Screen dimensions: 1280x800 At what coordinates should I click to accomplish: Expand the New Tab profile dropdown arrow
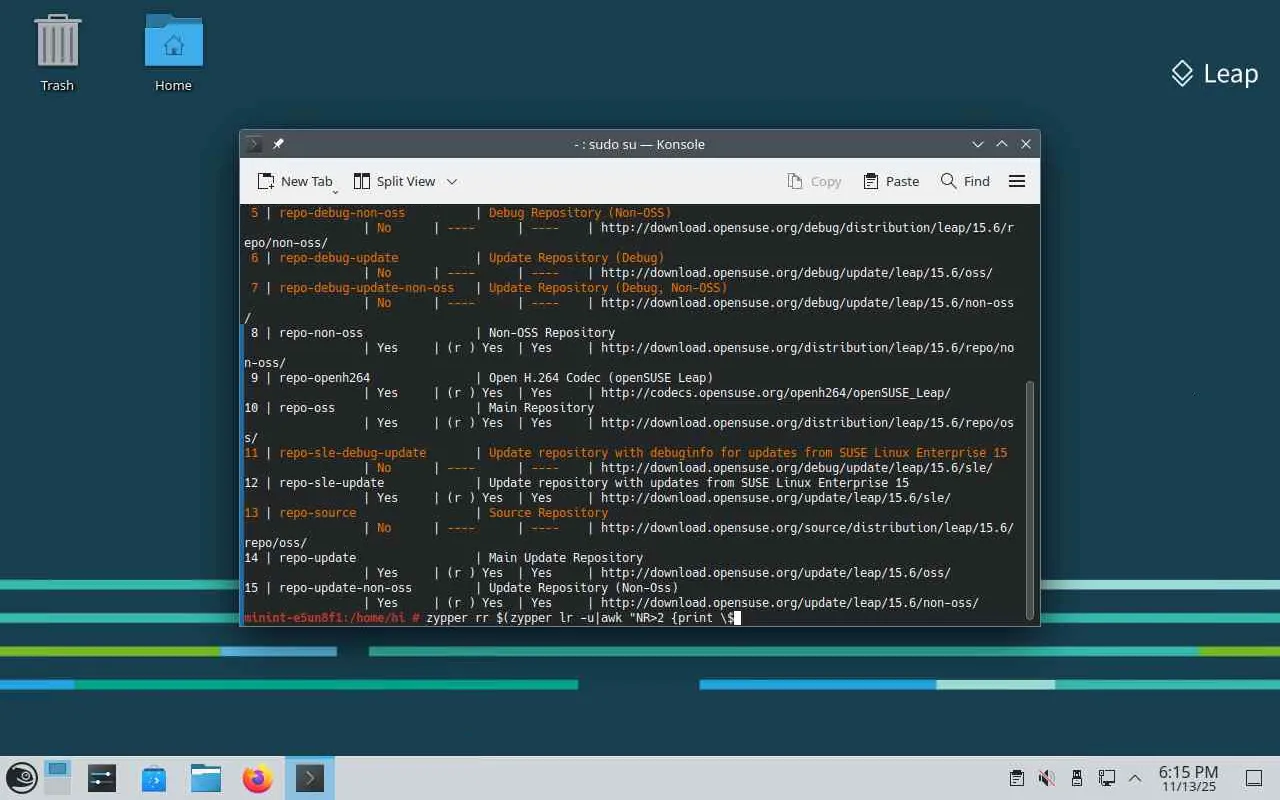pyautogui.click(x=335, y=190)
